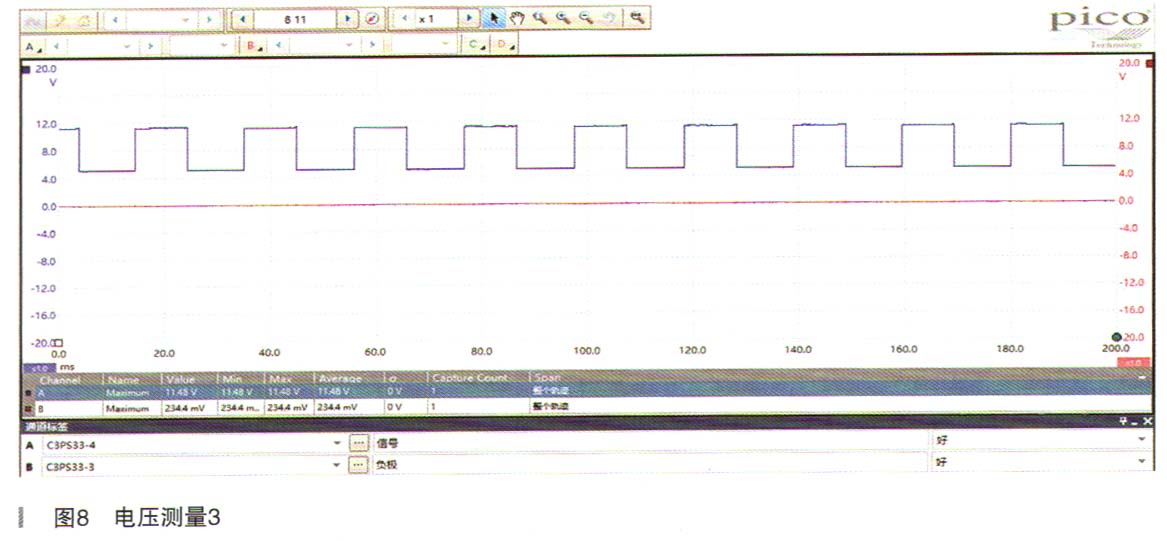Click the compass buffer navigator icon
This screenshot has width=1167, height=541.
pyautogui.click(x=371, y=18)
